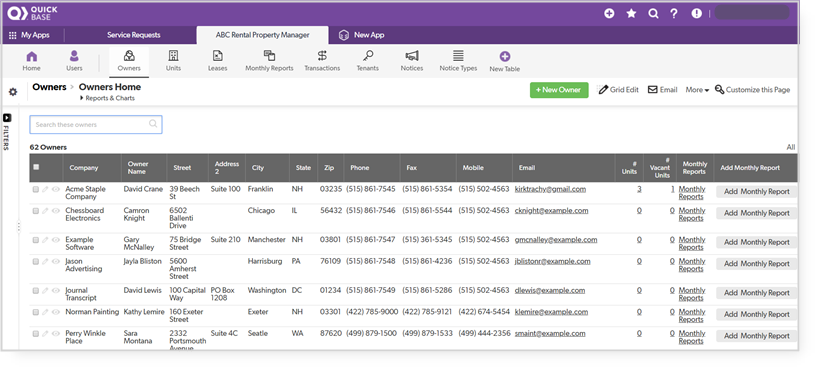The width and height of the screenshot is (815, 367).
Task: Tick the checkbox for Acme Staple Company
Action: 36,190
